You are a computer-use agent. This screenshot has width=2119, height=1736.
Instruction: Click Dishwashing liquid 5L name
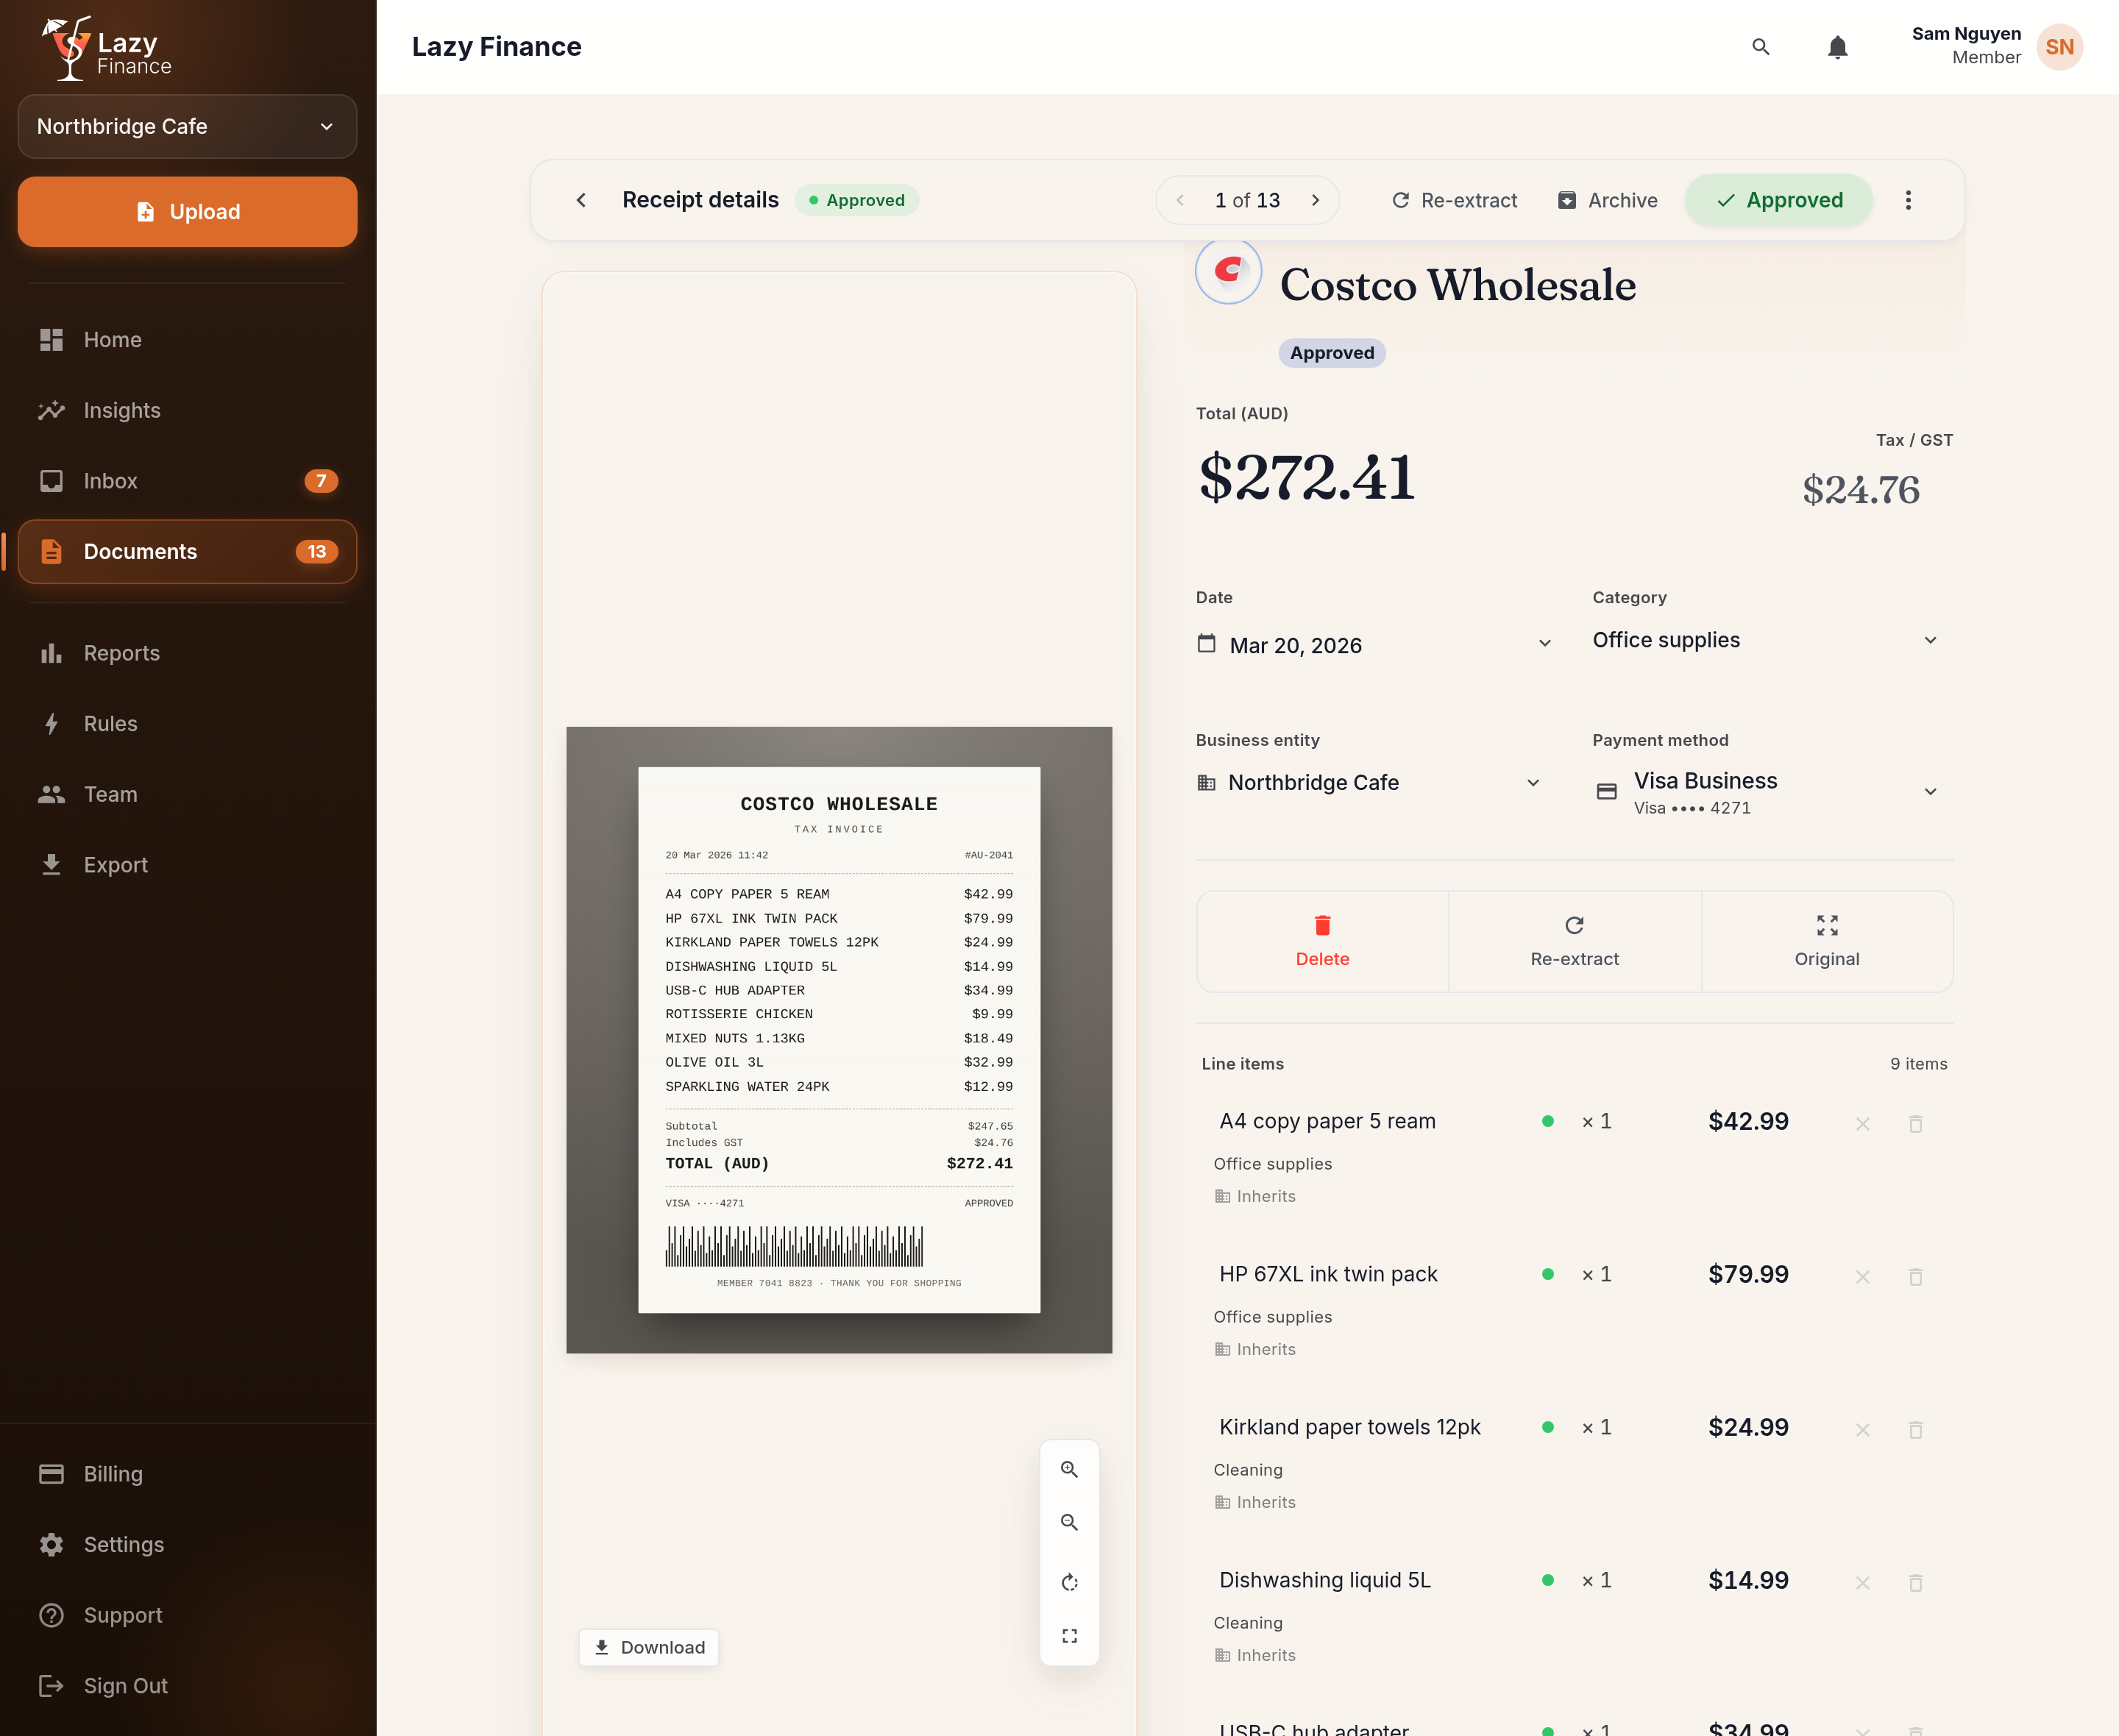1324,1580
